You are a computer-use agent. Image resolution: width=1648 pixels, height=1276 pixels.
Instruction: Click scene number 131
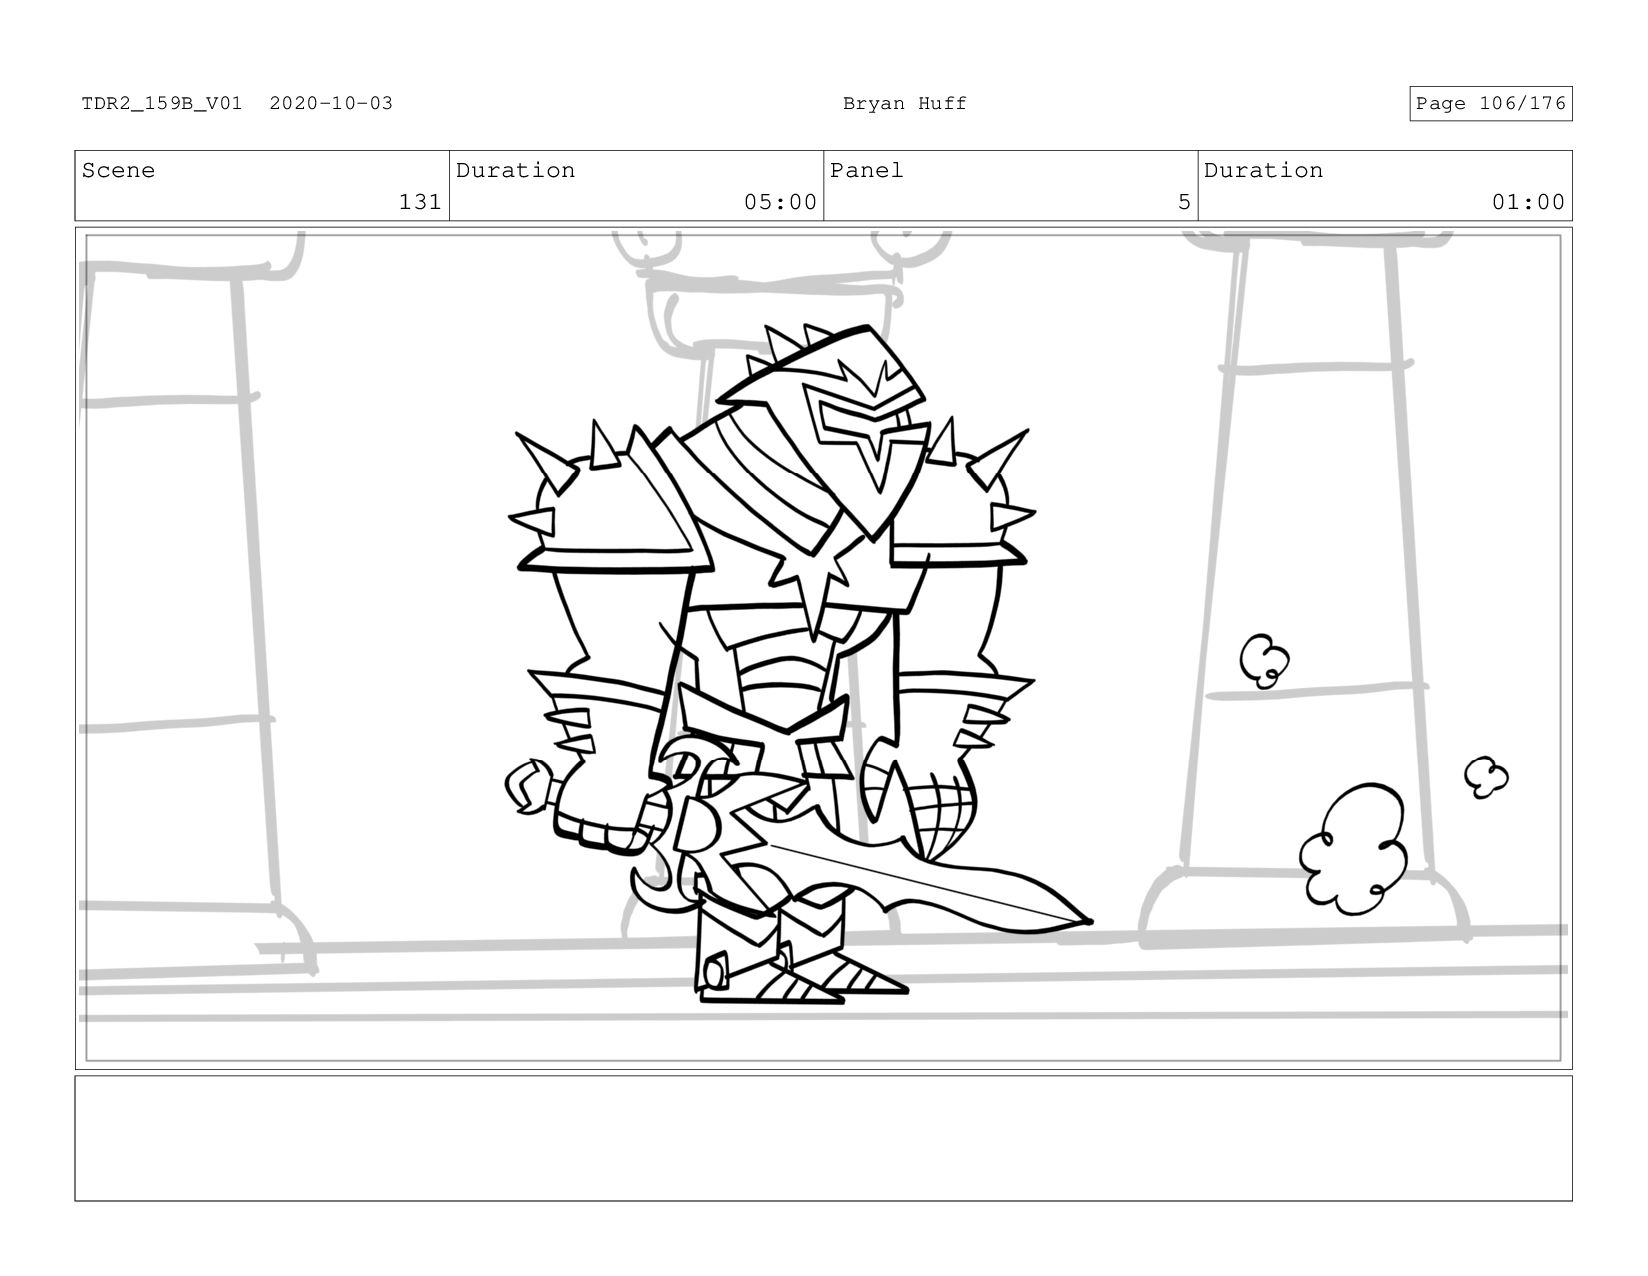420,202
